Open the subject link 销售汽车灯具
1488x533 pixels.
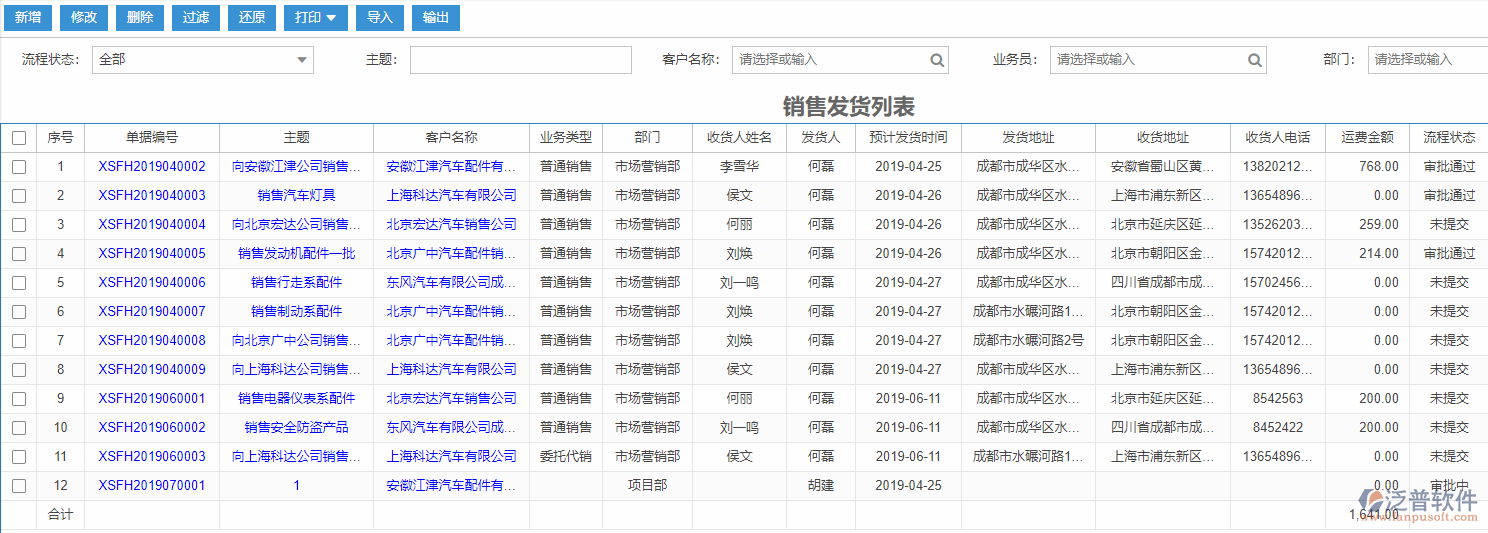297,196
